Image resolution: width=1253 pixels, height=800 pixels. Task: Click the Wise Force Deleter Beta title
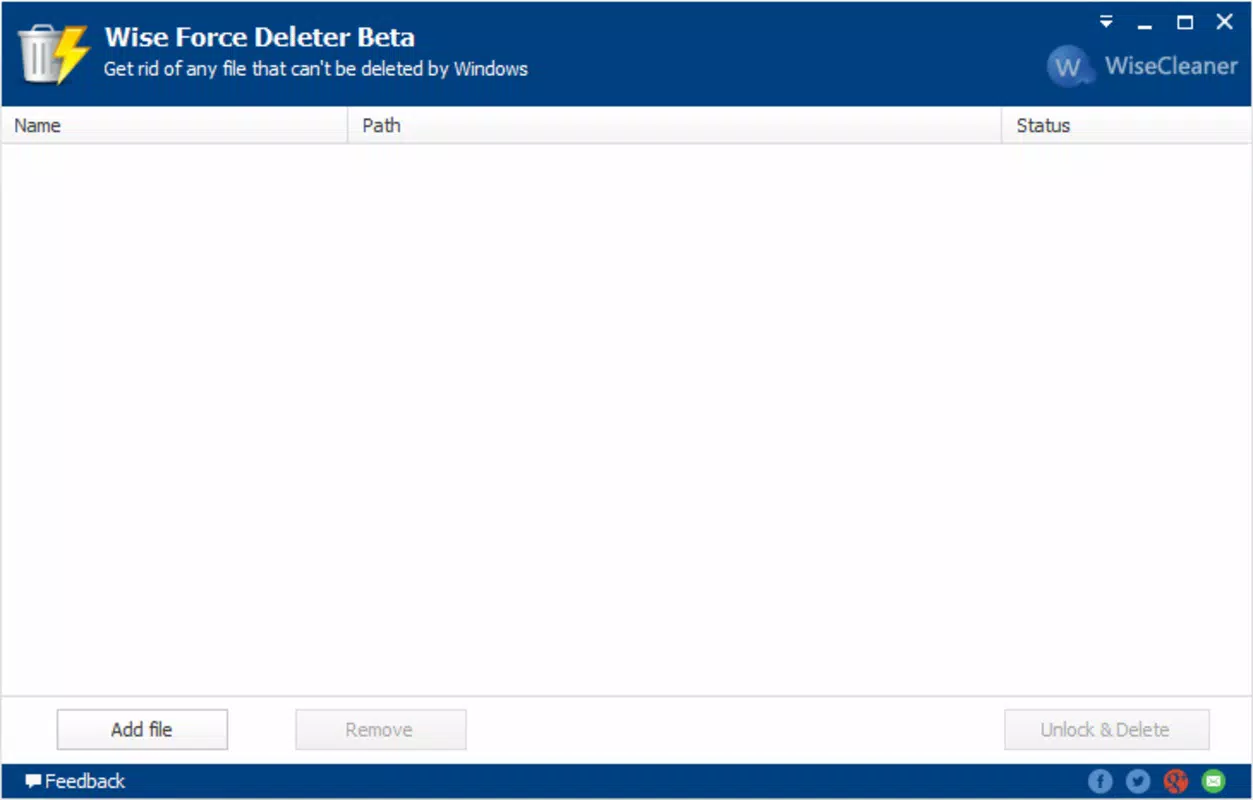click(260, 38)
